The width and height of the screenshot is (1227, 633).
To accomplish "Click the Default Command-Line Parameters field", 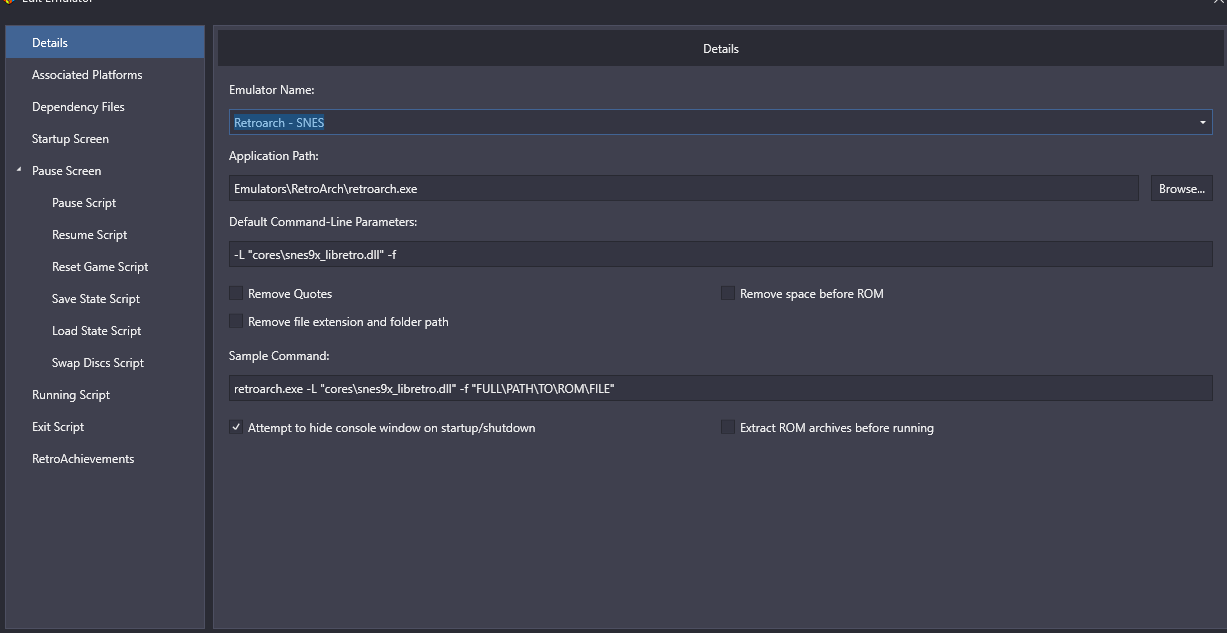I will [720, 254].
